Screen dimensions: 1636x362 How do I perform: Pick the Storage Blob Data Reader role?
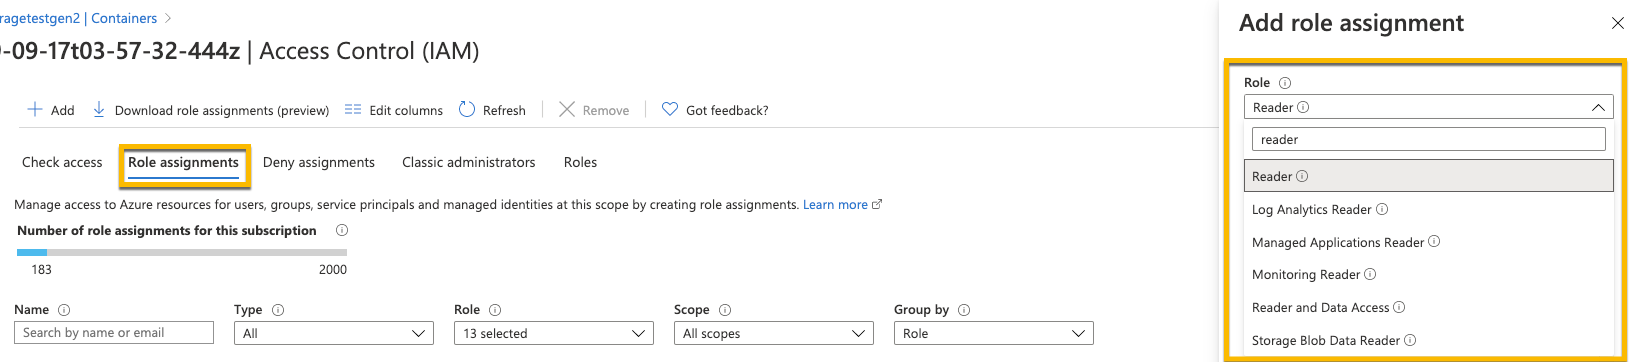coord(1429,340)
